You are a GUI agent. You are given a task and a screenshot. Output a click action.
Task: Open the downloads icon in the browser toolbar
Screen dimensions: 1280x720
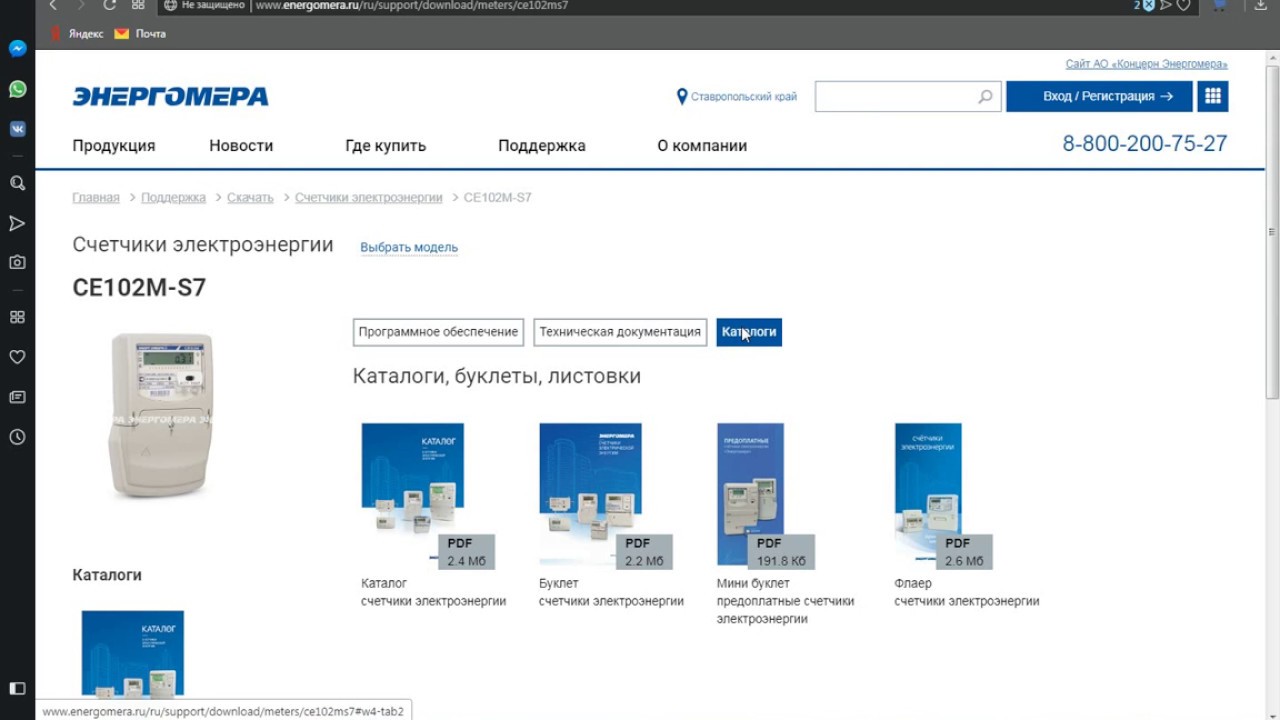click(1260, 5)
